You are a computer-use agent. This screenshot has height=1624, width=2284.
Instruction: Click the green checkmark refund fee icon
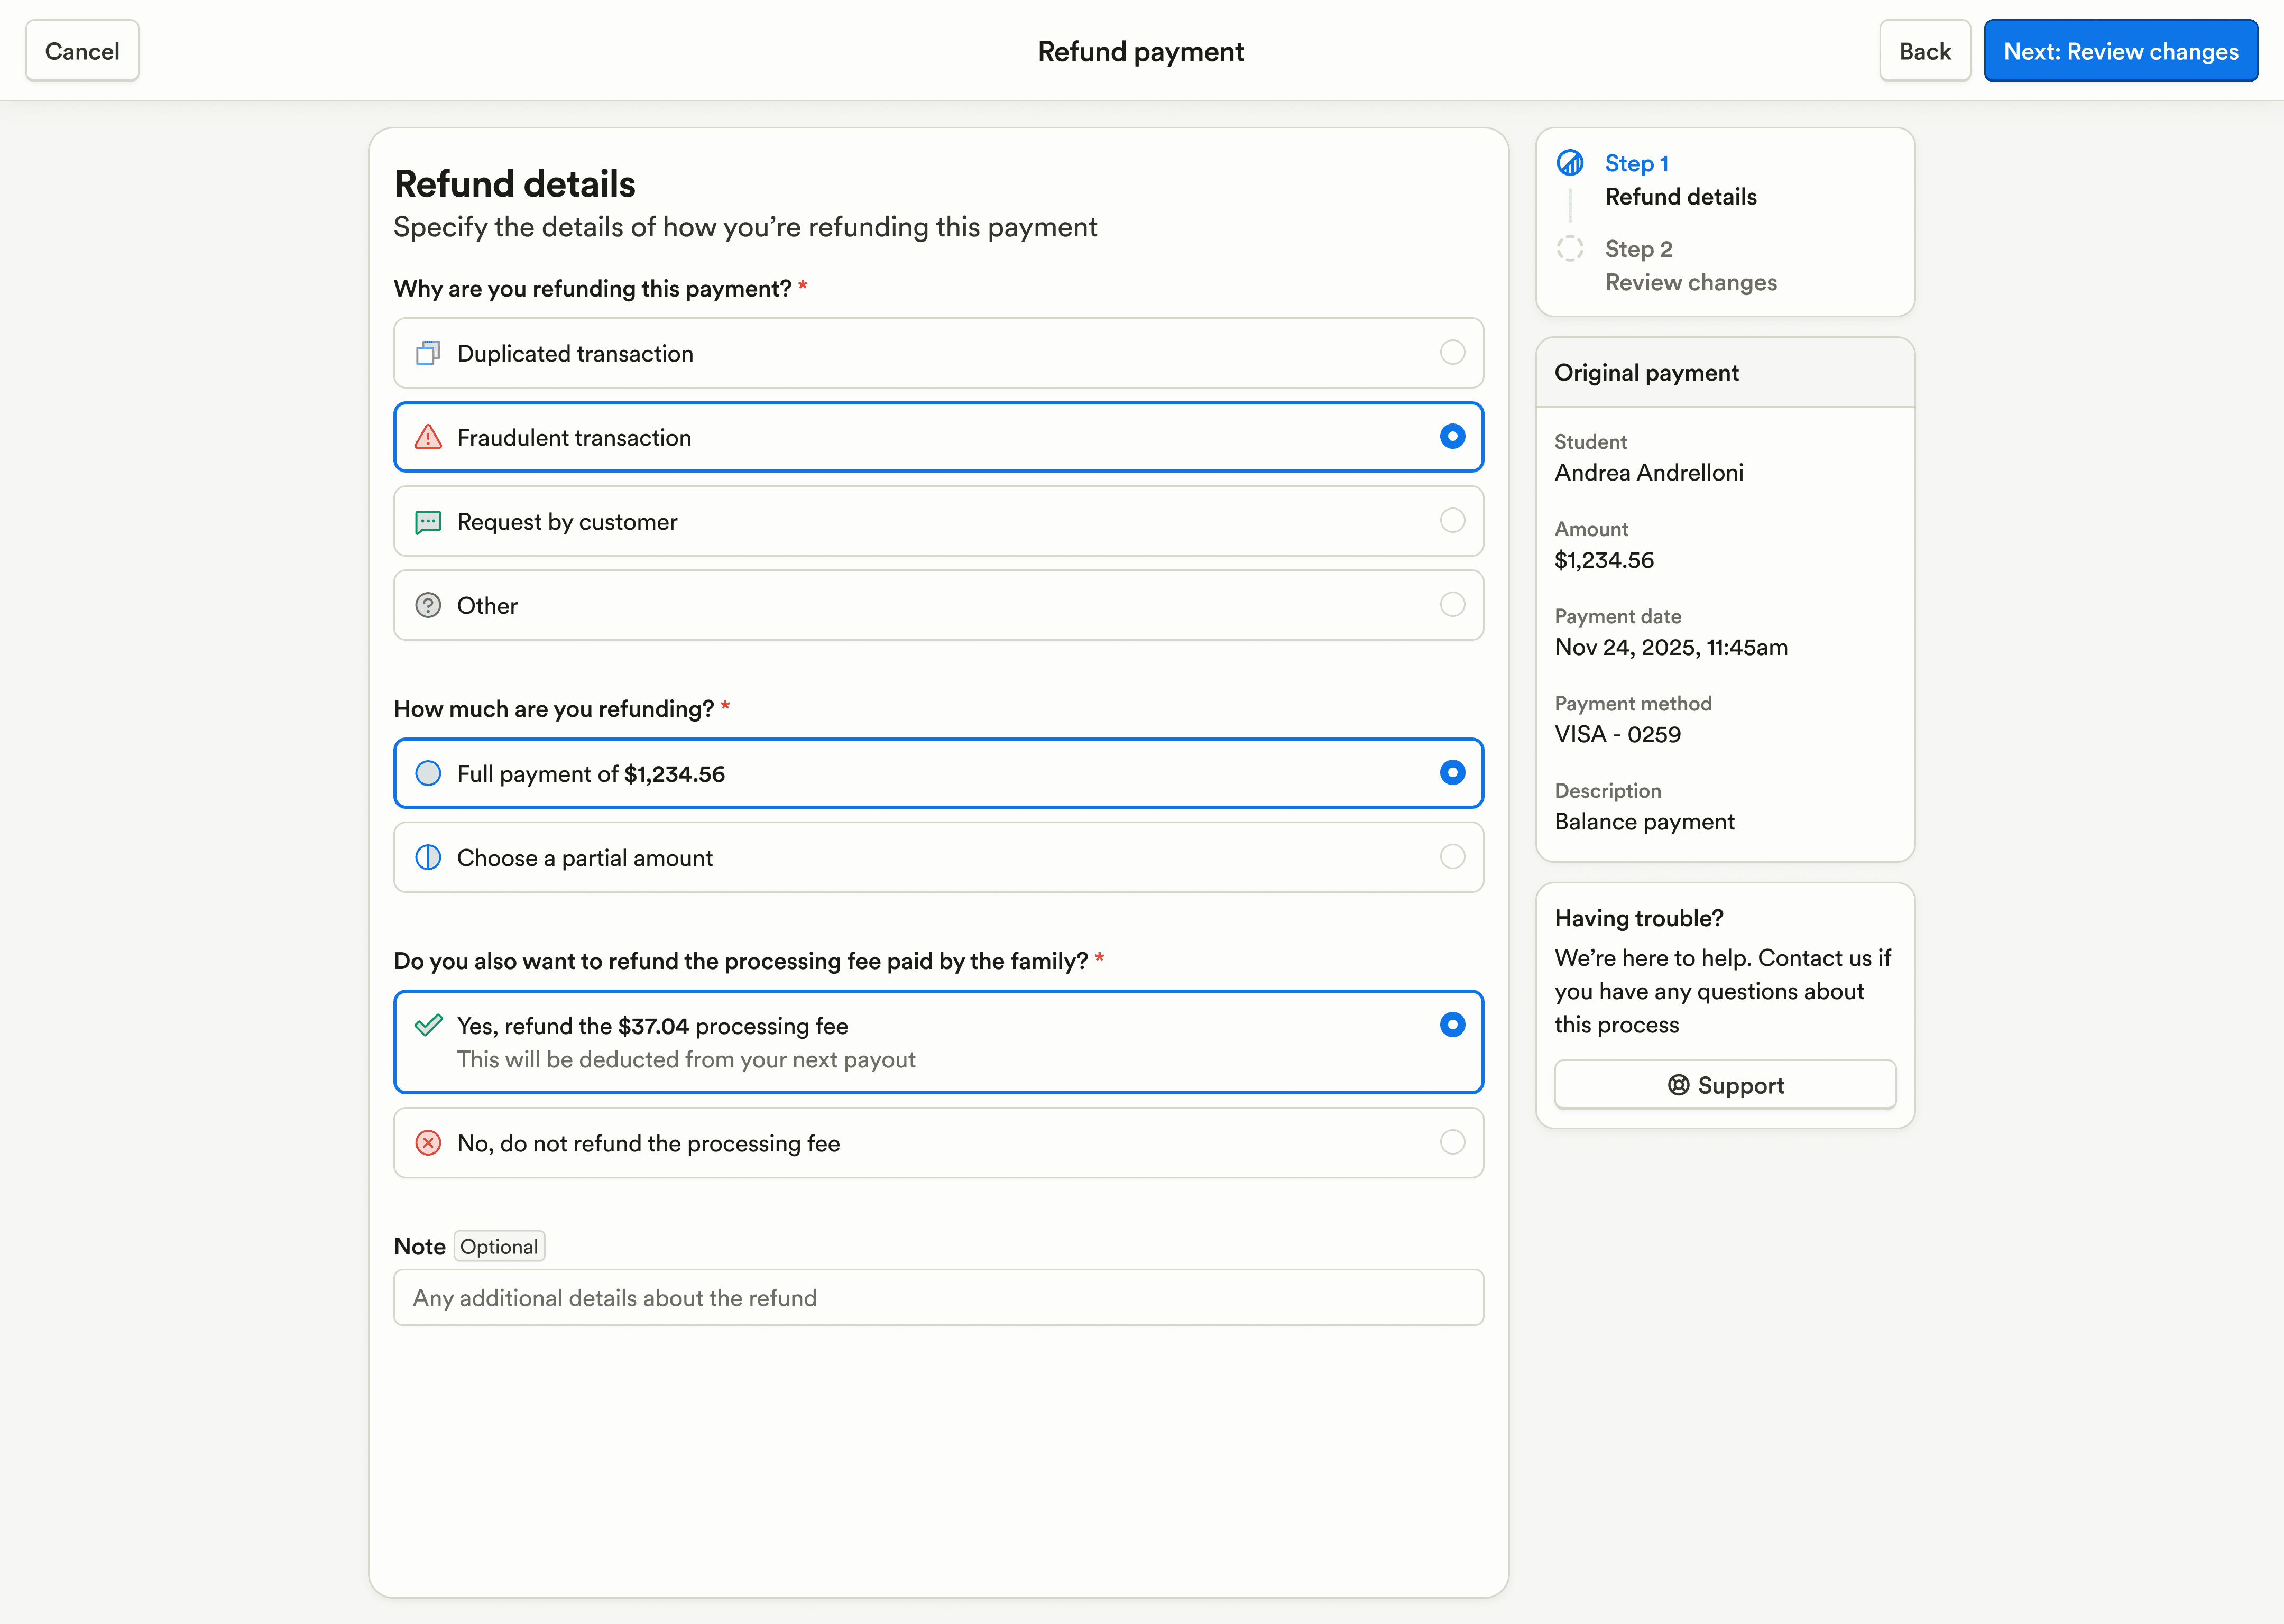[x=428, y=1025]
